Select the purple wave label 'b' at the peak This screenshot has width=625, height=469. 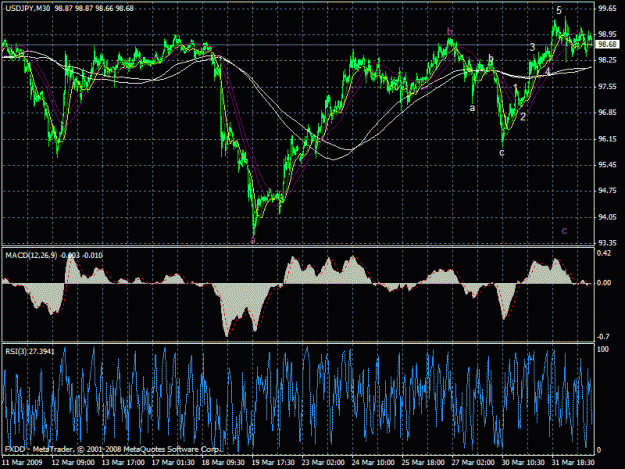point(450,32)
